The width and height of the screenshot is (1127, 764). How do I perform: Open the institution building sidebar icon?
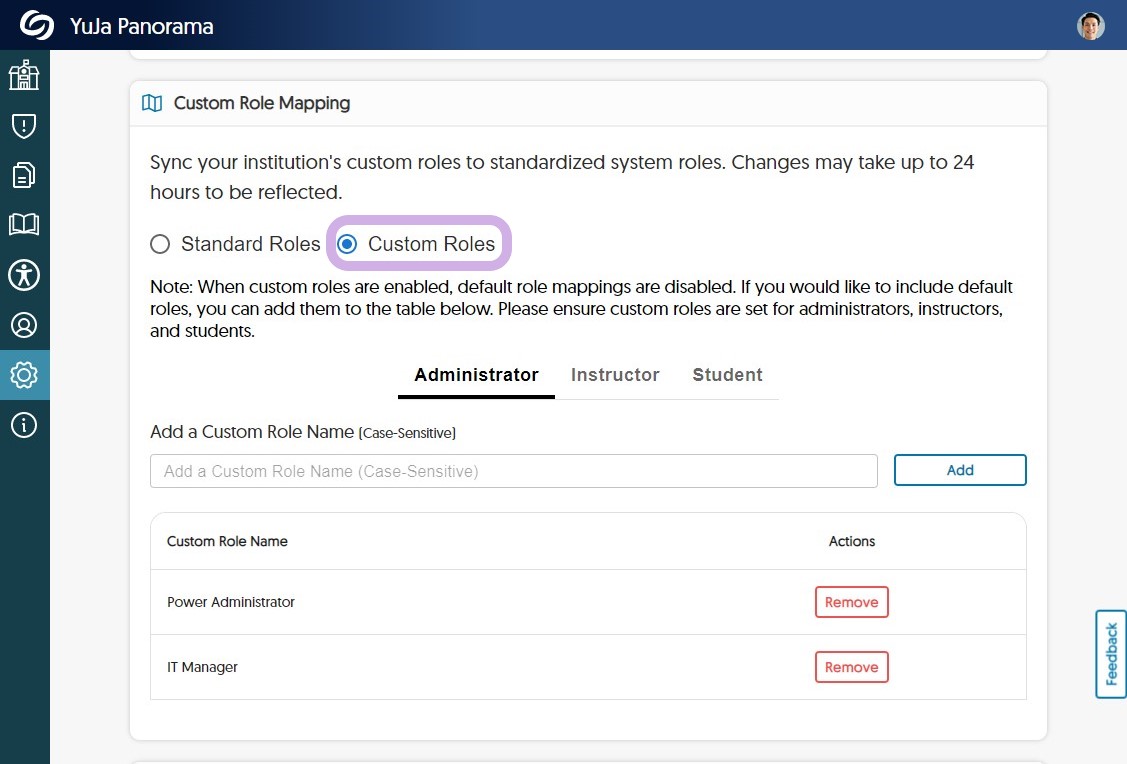pos(24,75)
